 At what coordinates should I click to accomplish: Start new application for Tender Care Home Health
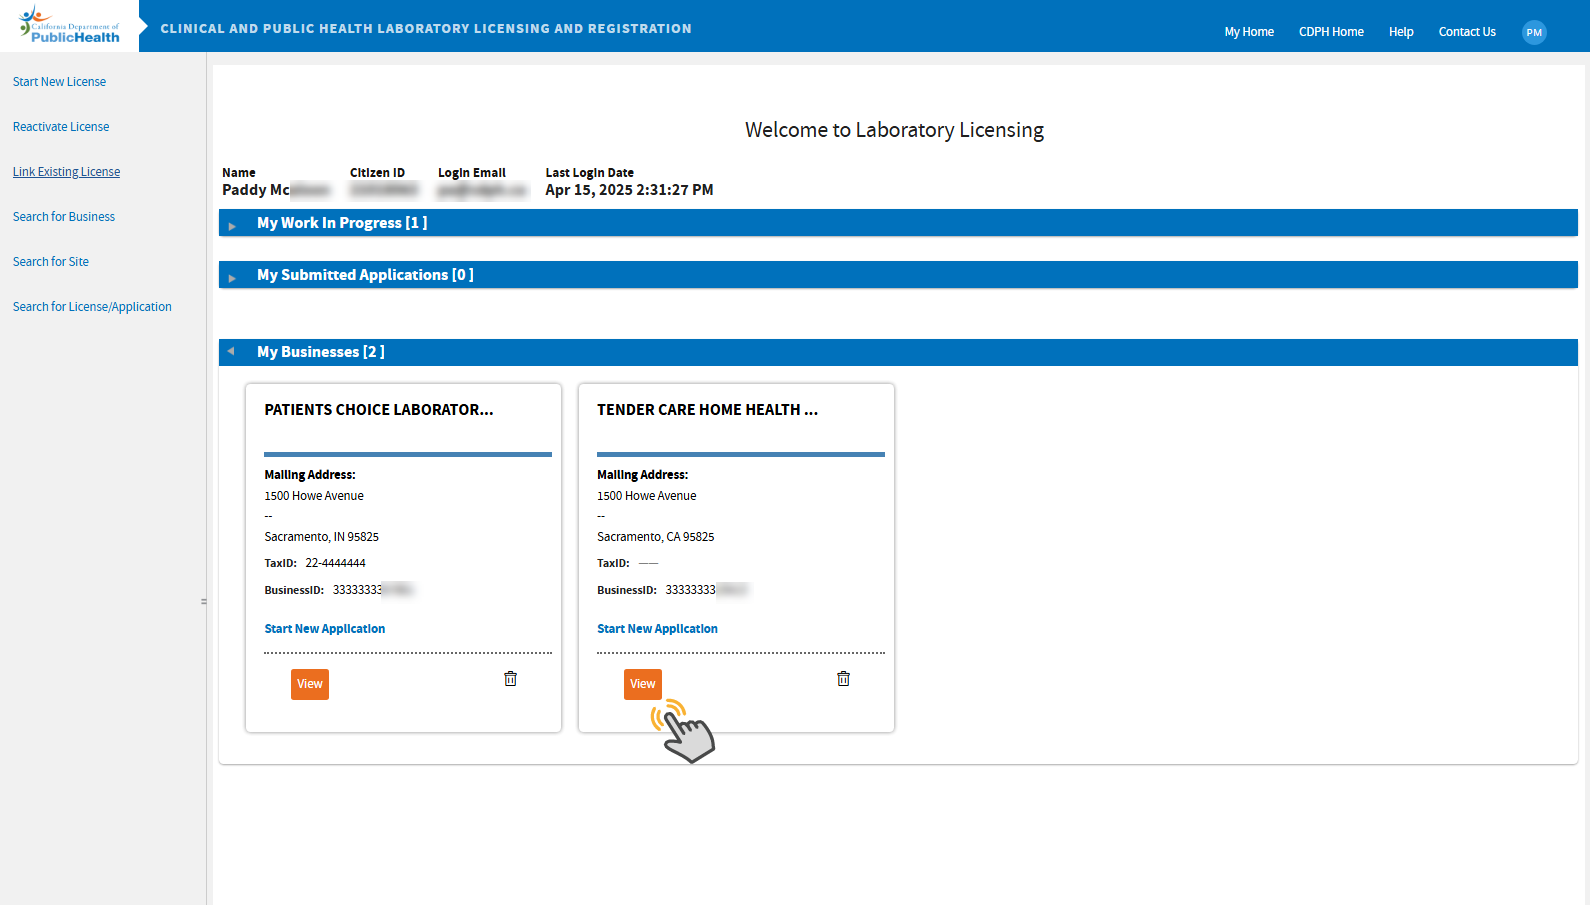657,629
